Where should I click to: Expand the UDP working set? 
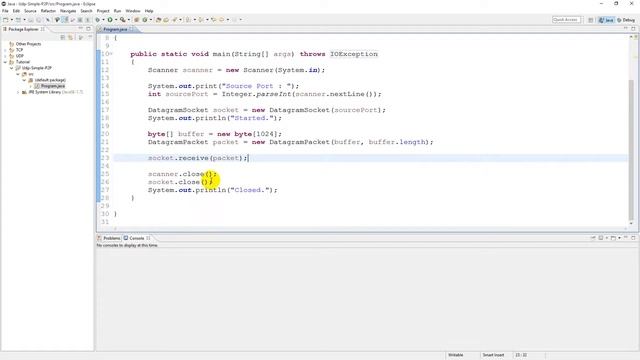(x=5, y=56)
